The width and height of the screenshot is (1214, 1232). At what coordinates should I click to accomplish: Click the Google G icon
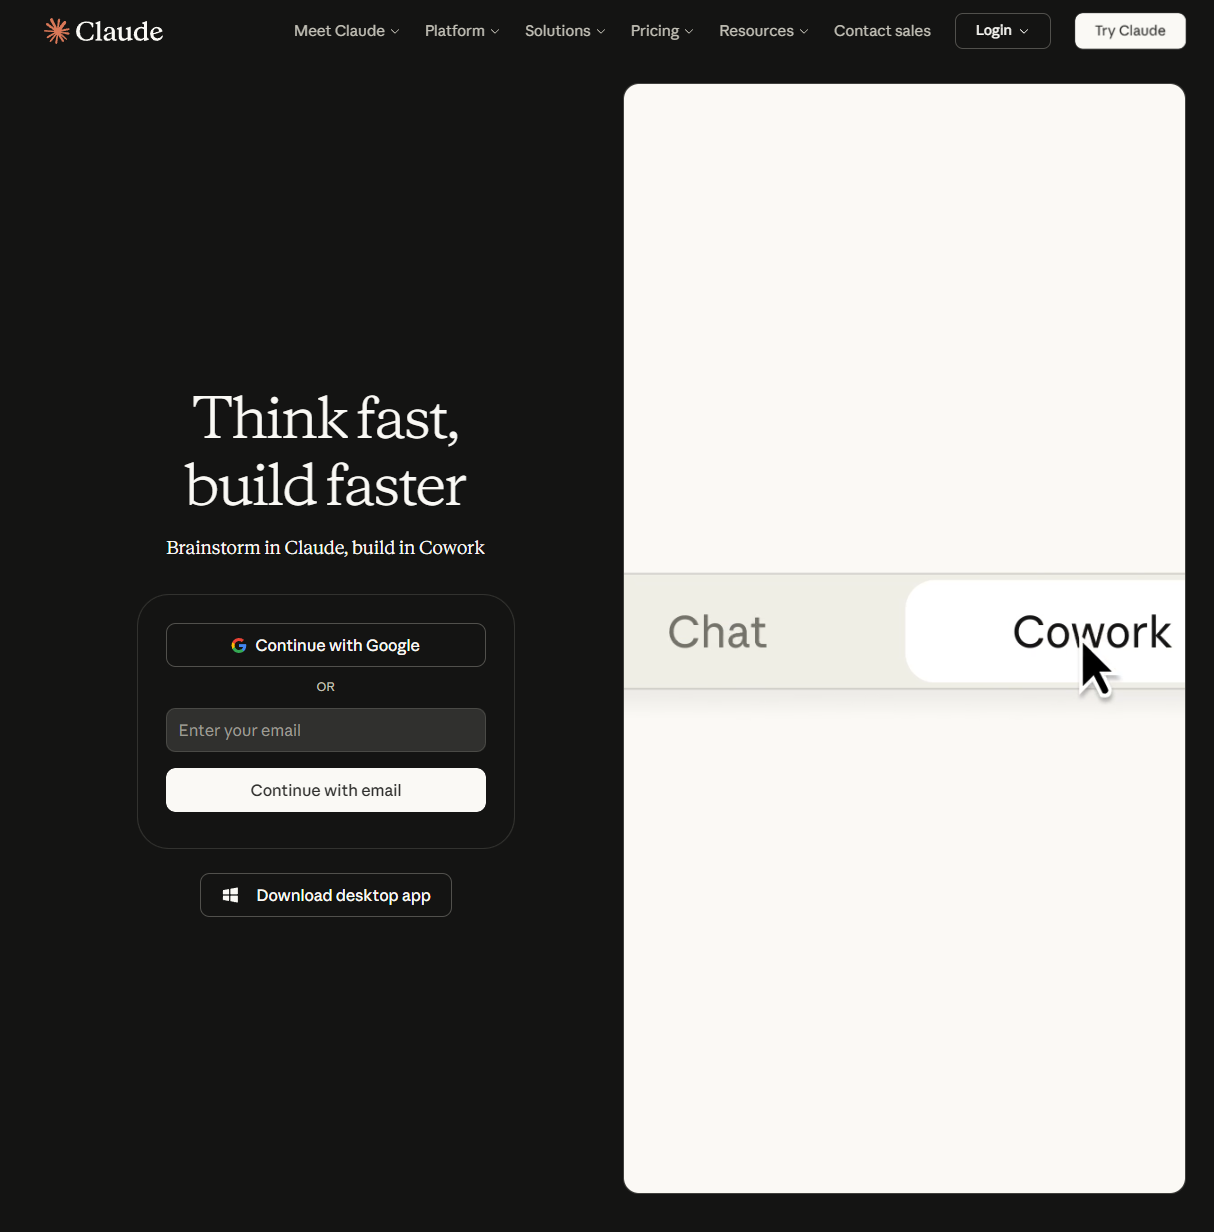(x=239, y=646)
